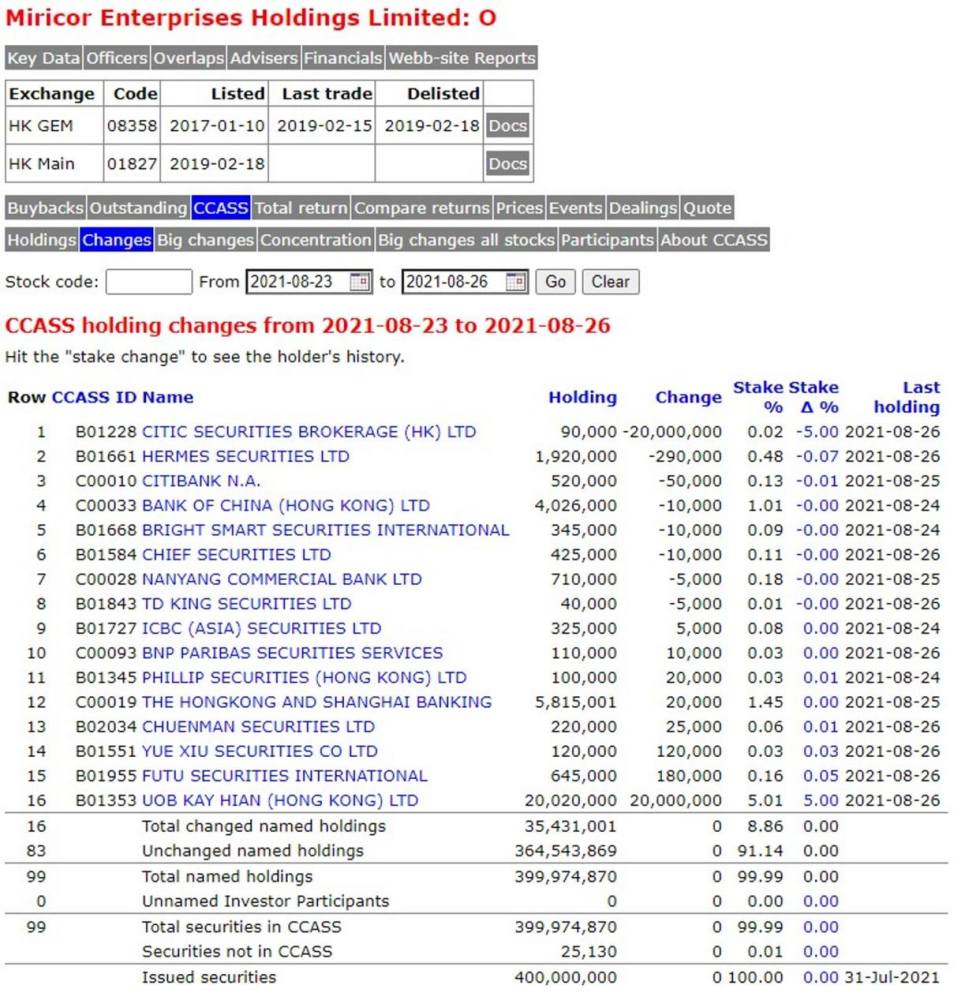Open the Financials tab

click(343, 58)
